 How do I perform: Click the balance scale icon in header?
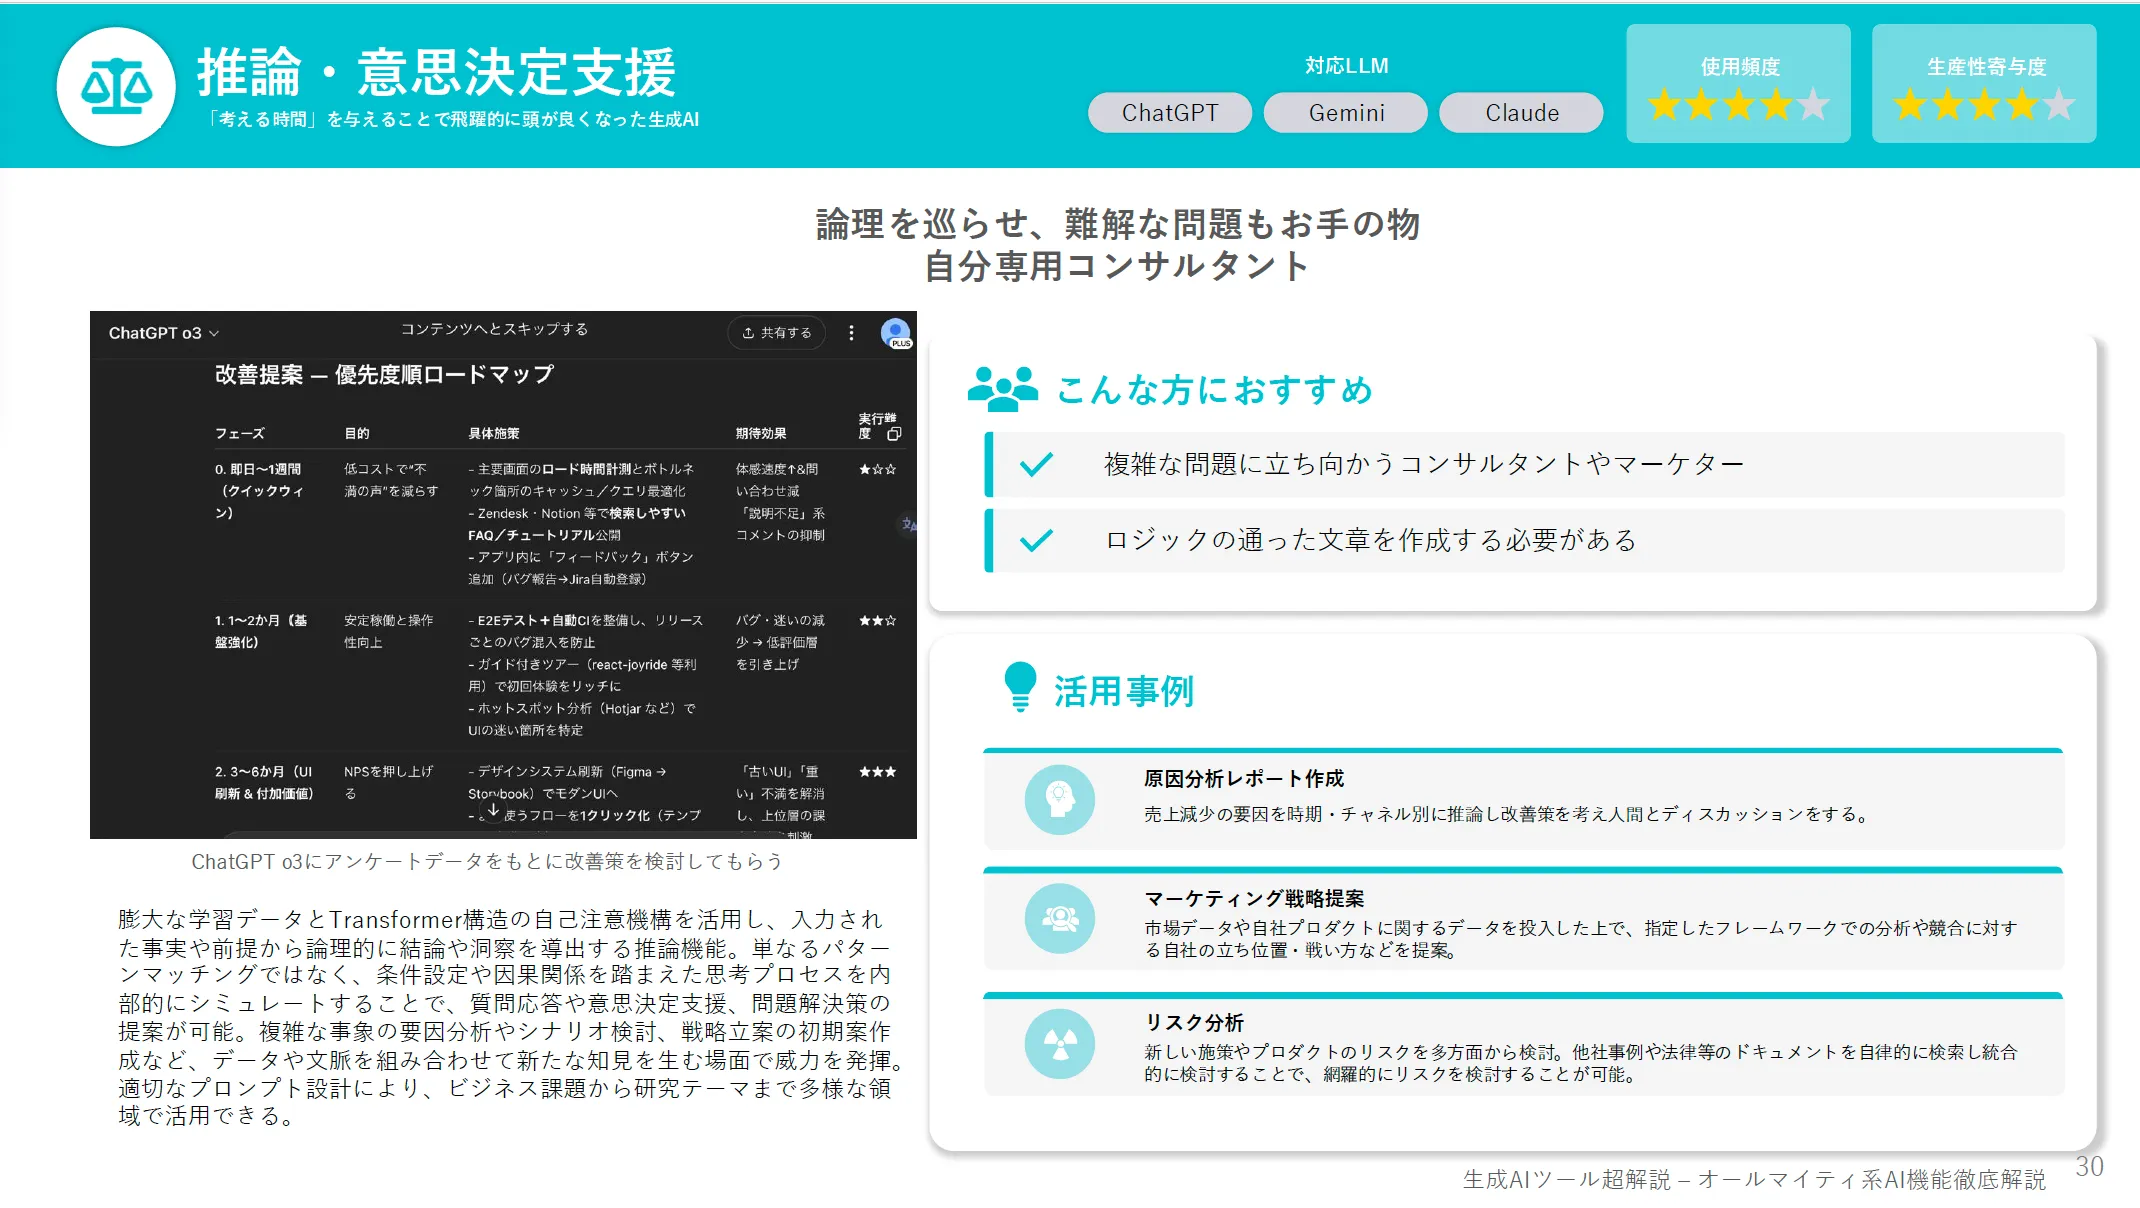(x=116, y=87)
